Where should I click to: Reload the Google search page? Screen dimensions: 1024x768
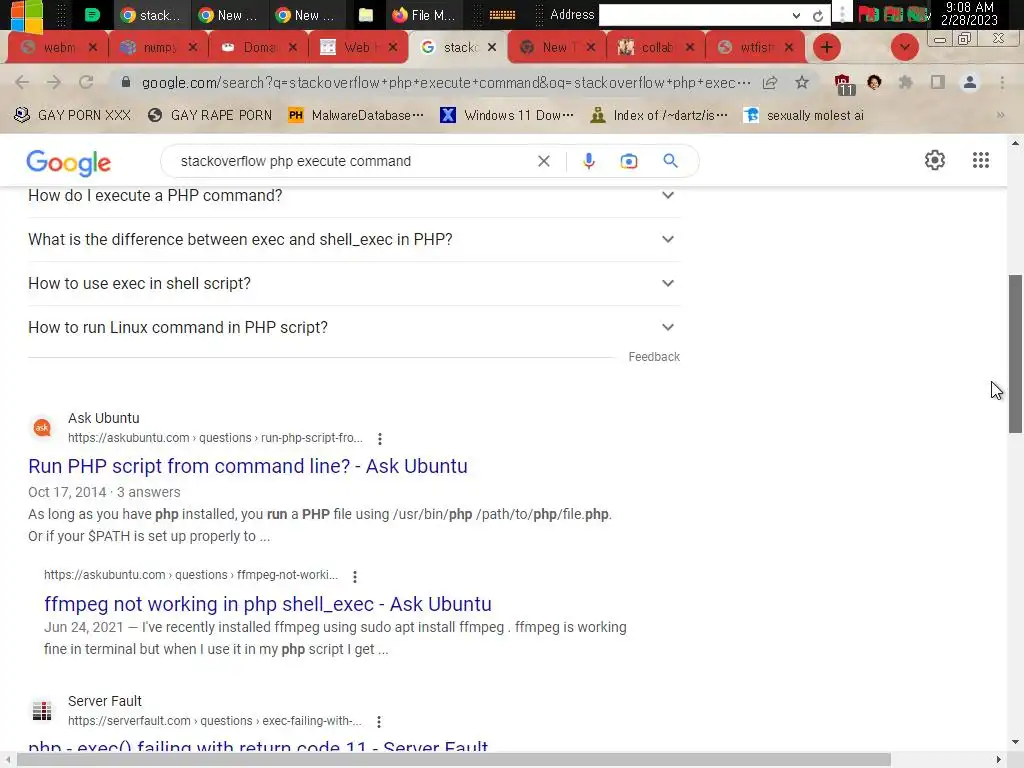pos(86,82)
